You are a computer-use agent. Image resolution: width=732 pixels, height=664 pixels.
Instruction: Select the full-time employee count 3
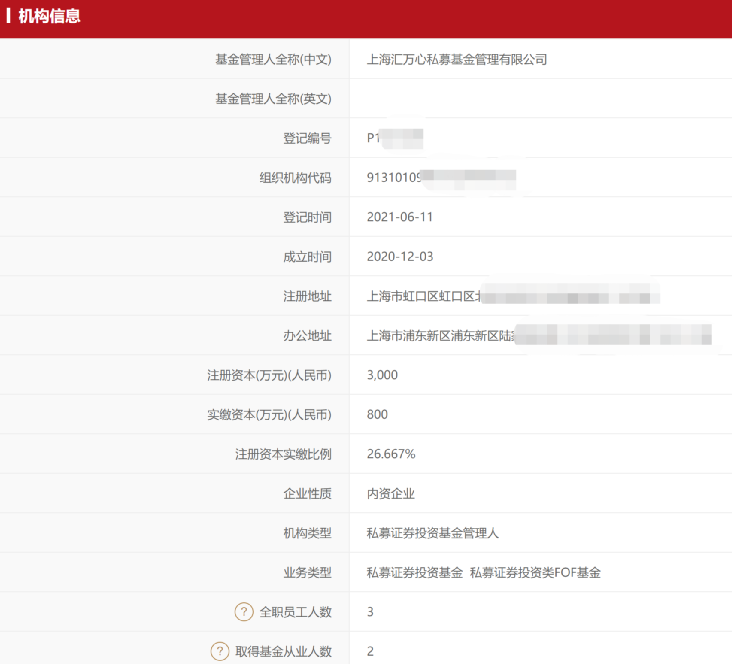[370, 612]
